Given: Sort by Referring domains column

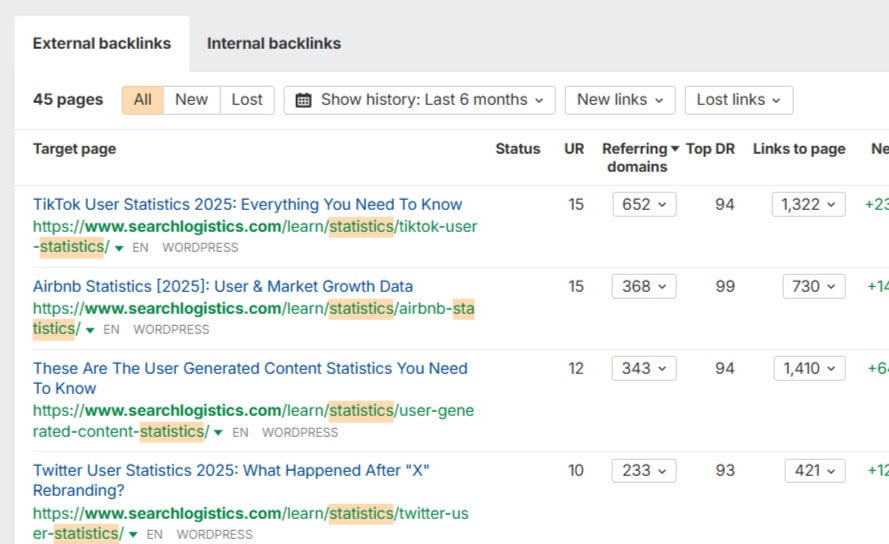Looking at the screenshot, I should 640,158.
